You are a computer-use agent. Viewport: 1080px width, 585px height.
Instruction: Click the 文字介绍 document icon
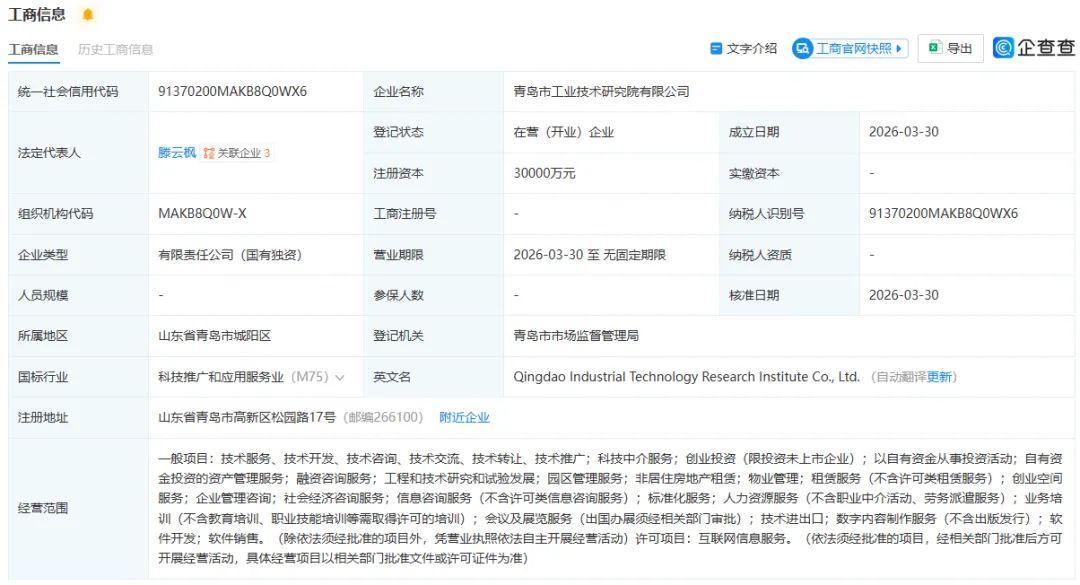point(716,48)
